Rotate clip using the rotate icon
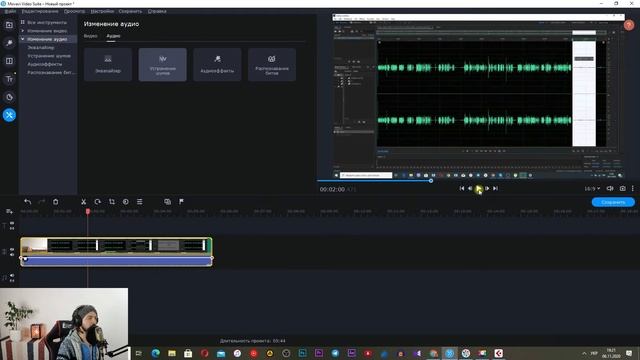This screenshot has width=640, height=360. click(x=98, y=202)
